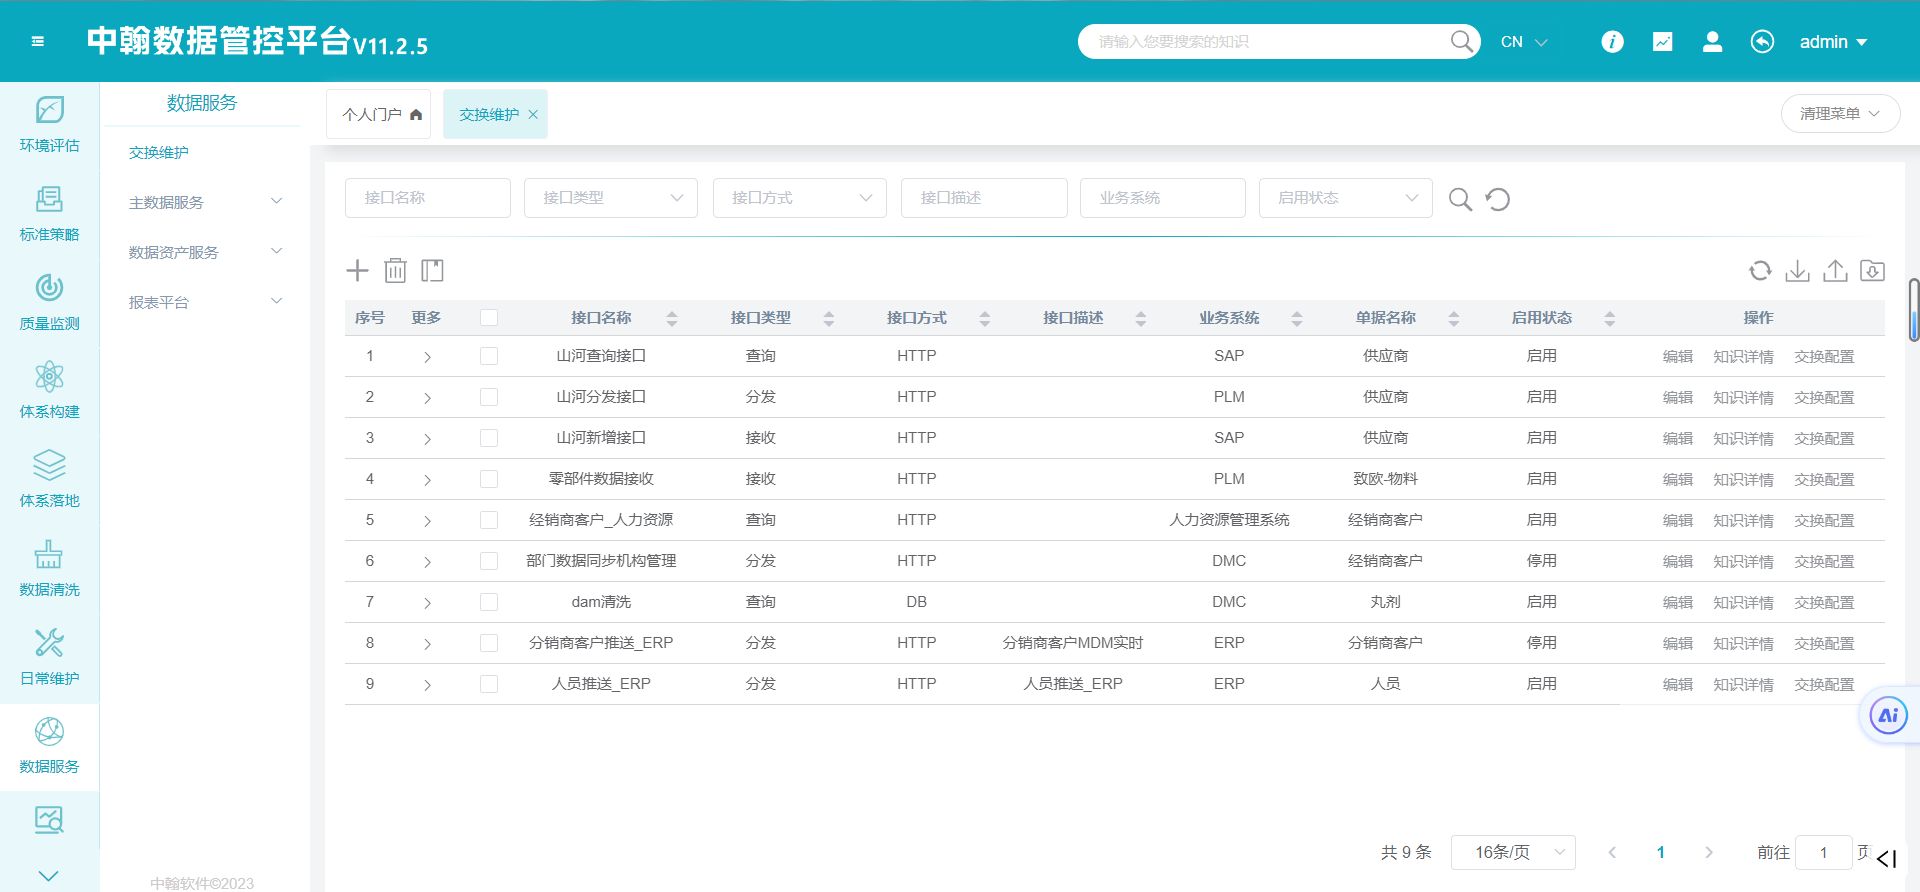This screenshot has height=892, width=1920.
Task: Check the box for 山河分发接口 row
Action: click(489, 397)
